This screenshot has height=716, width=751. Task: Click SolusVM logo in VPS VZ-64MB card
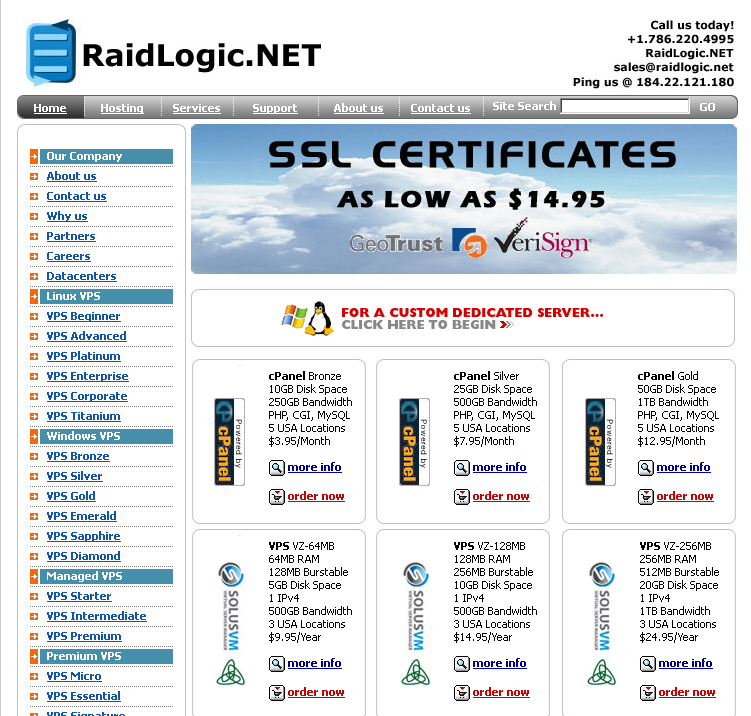pyautogui.click(x=231, y=606)
